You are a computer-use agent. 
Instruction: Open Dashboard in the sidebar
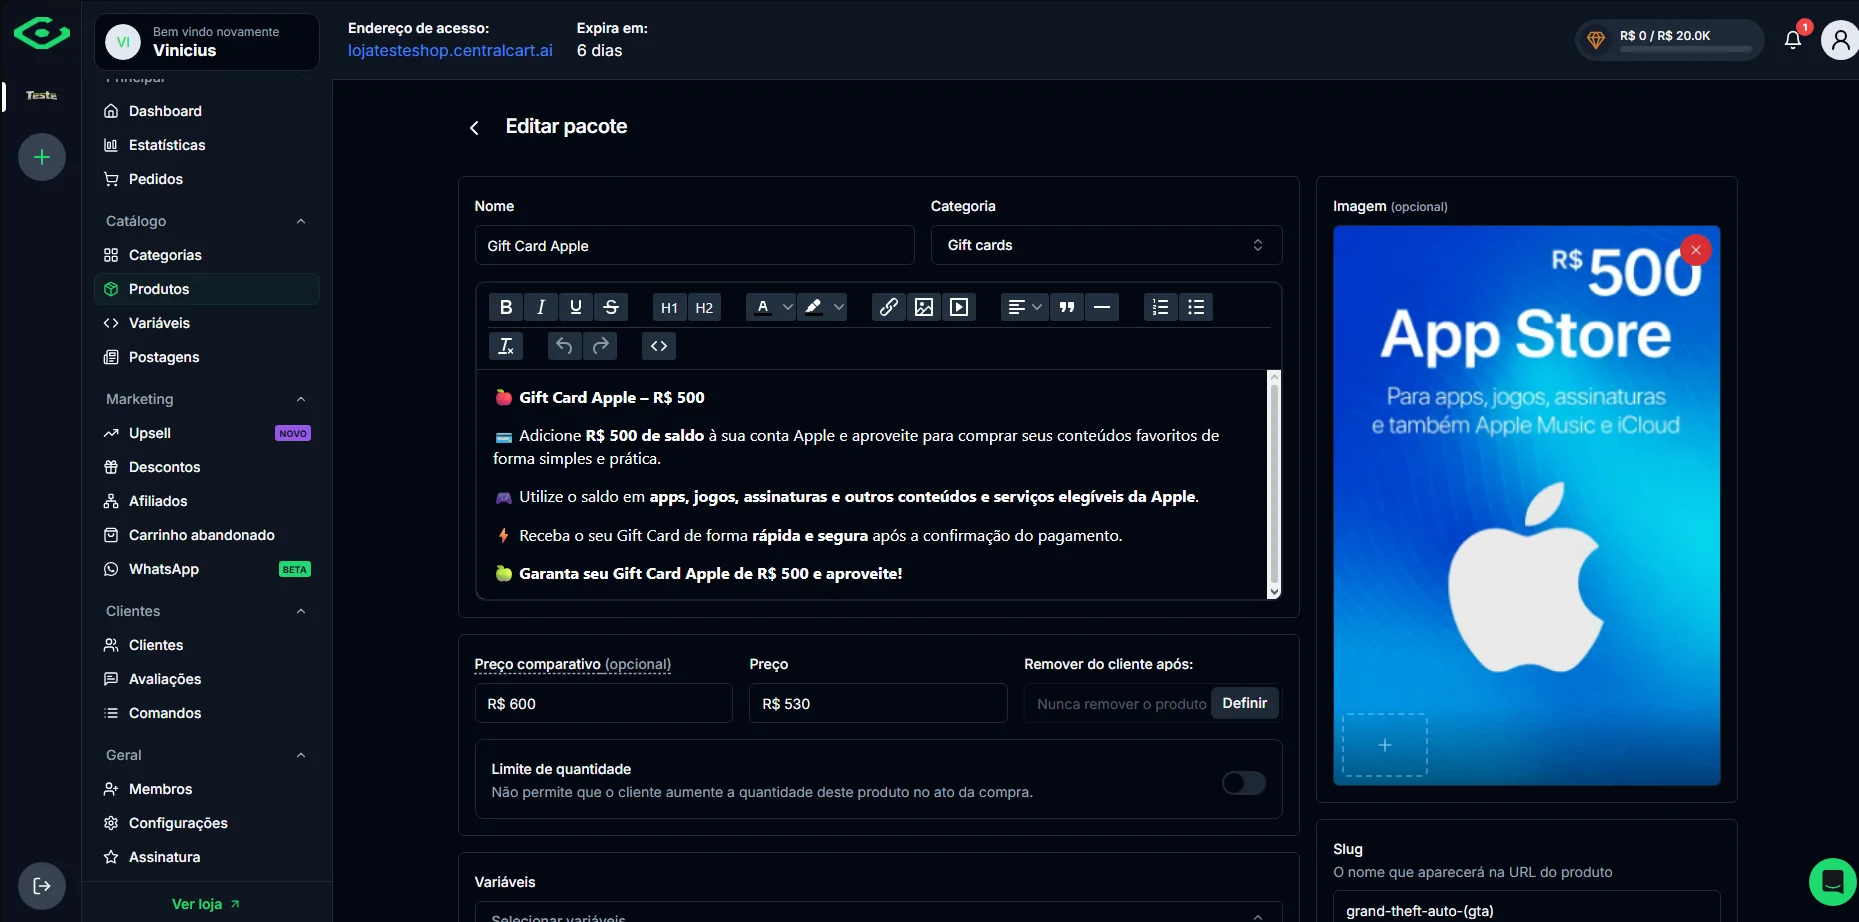[207, 111]
